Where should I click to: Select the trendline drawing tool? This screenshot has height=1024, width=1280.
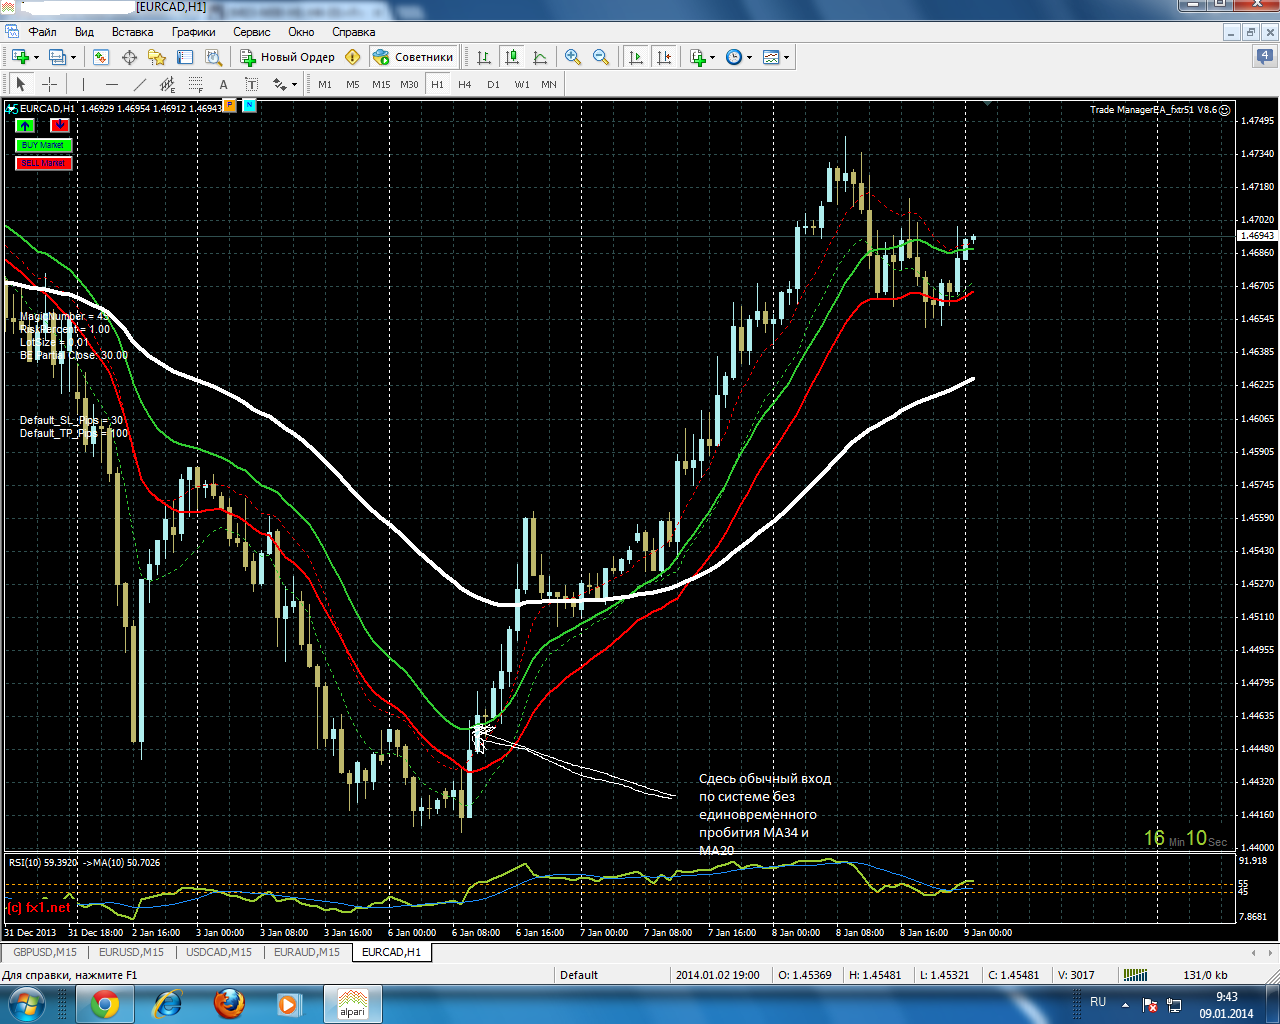139,84
